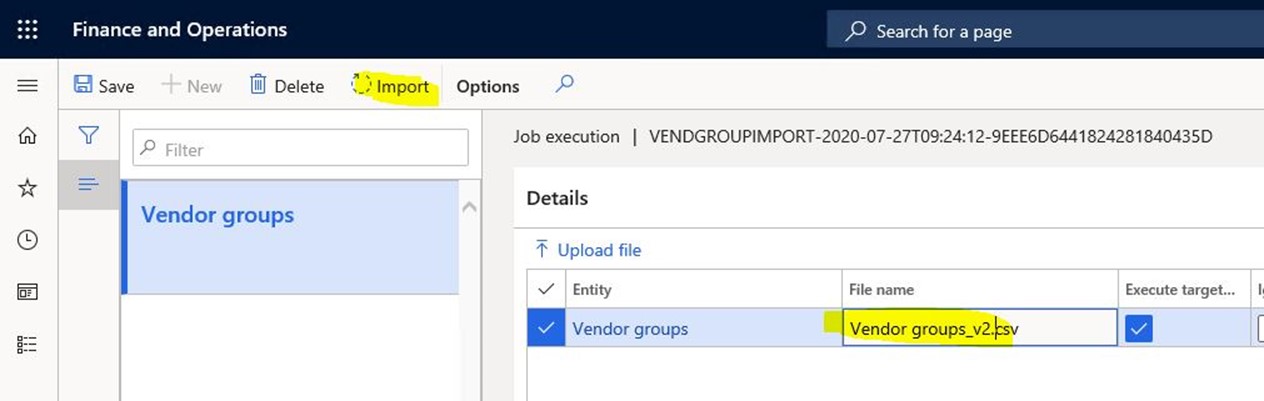
Task: Toggle the select-all checkmark column header
Action: click(x=546, y=289)
